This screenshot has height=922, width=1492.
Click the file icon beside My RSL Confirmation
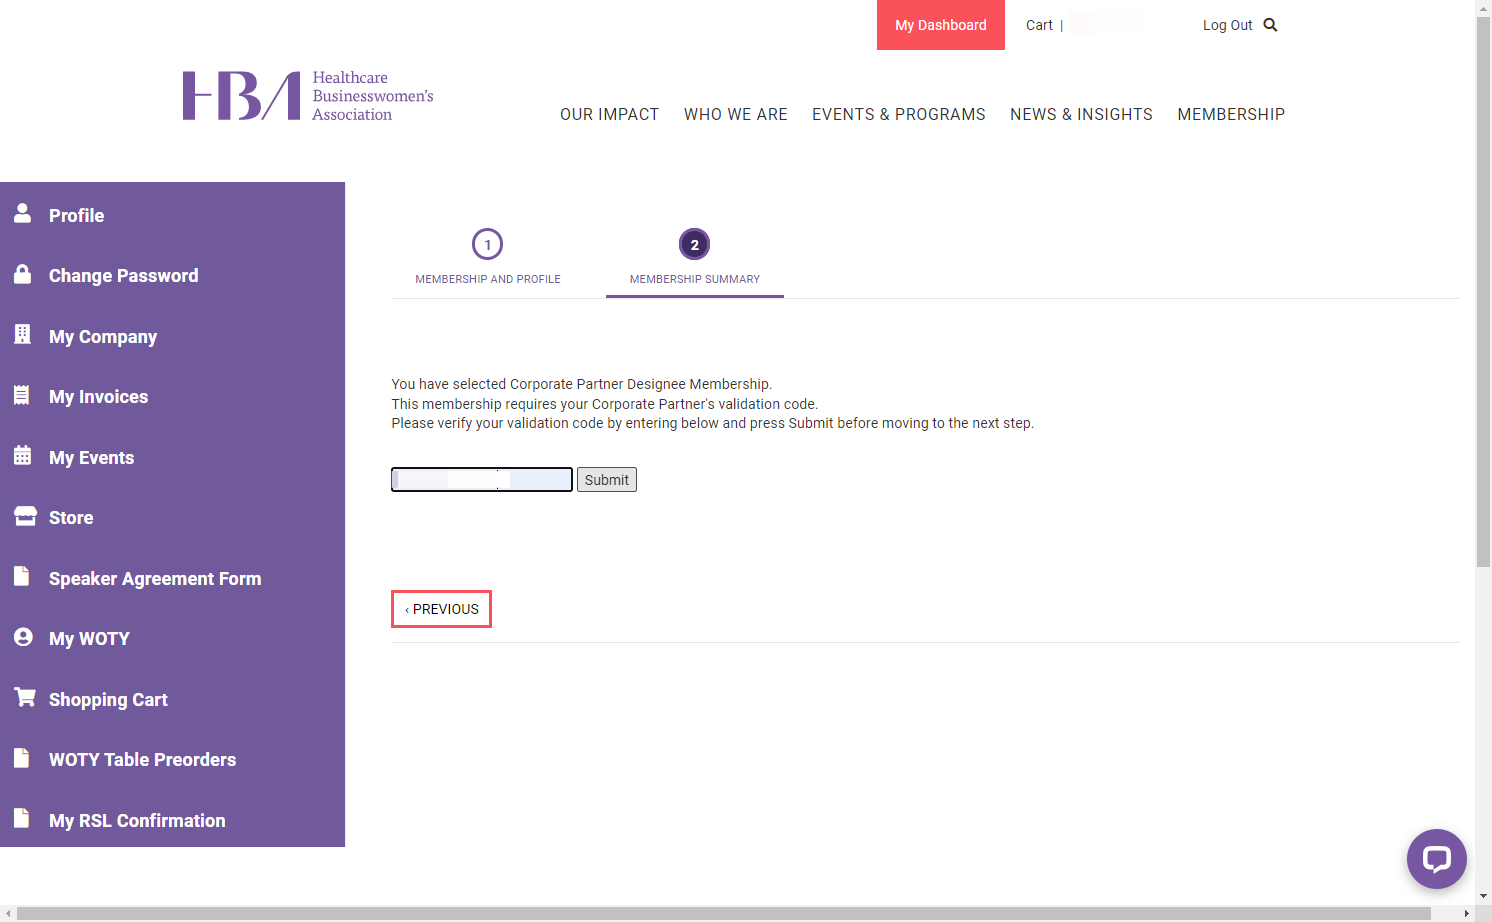coord(21,818)
